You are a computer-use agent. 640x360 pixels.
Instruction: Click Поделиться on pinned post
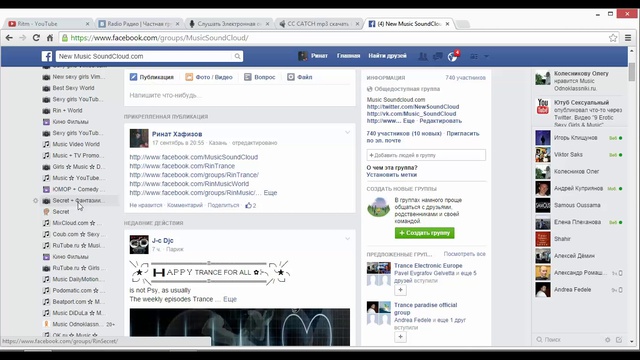[x=223, y=205]
